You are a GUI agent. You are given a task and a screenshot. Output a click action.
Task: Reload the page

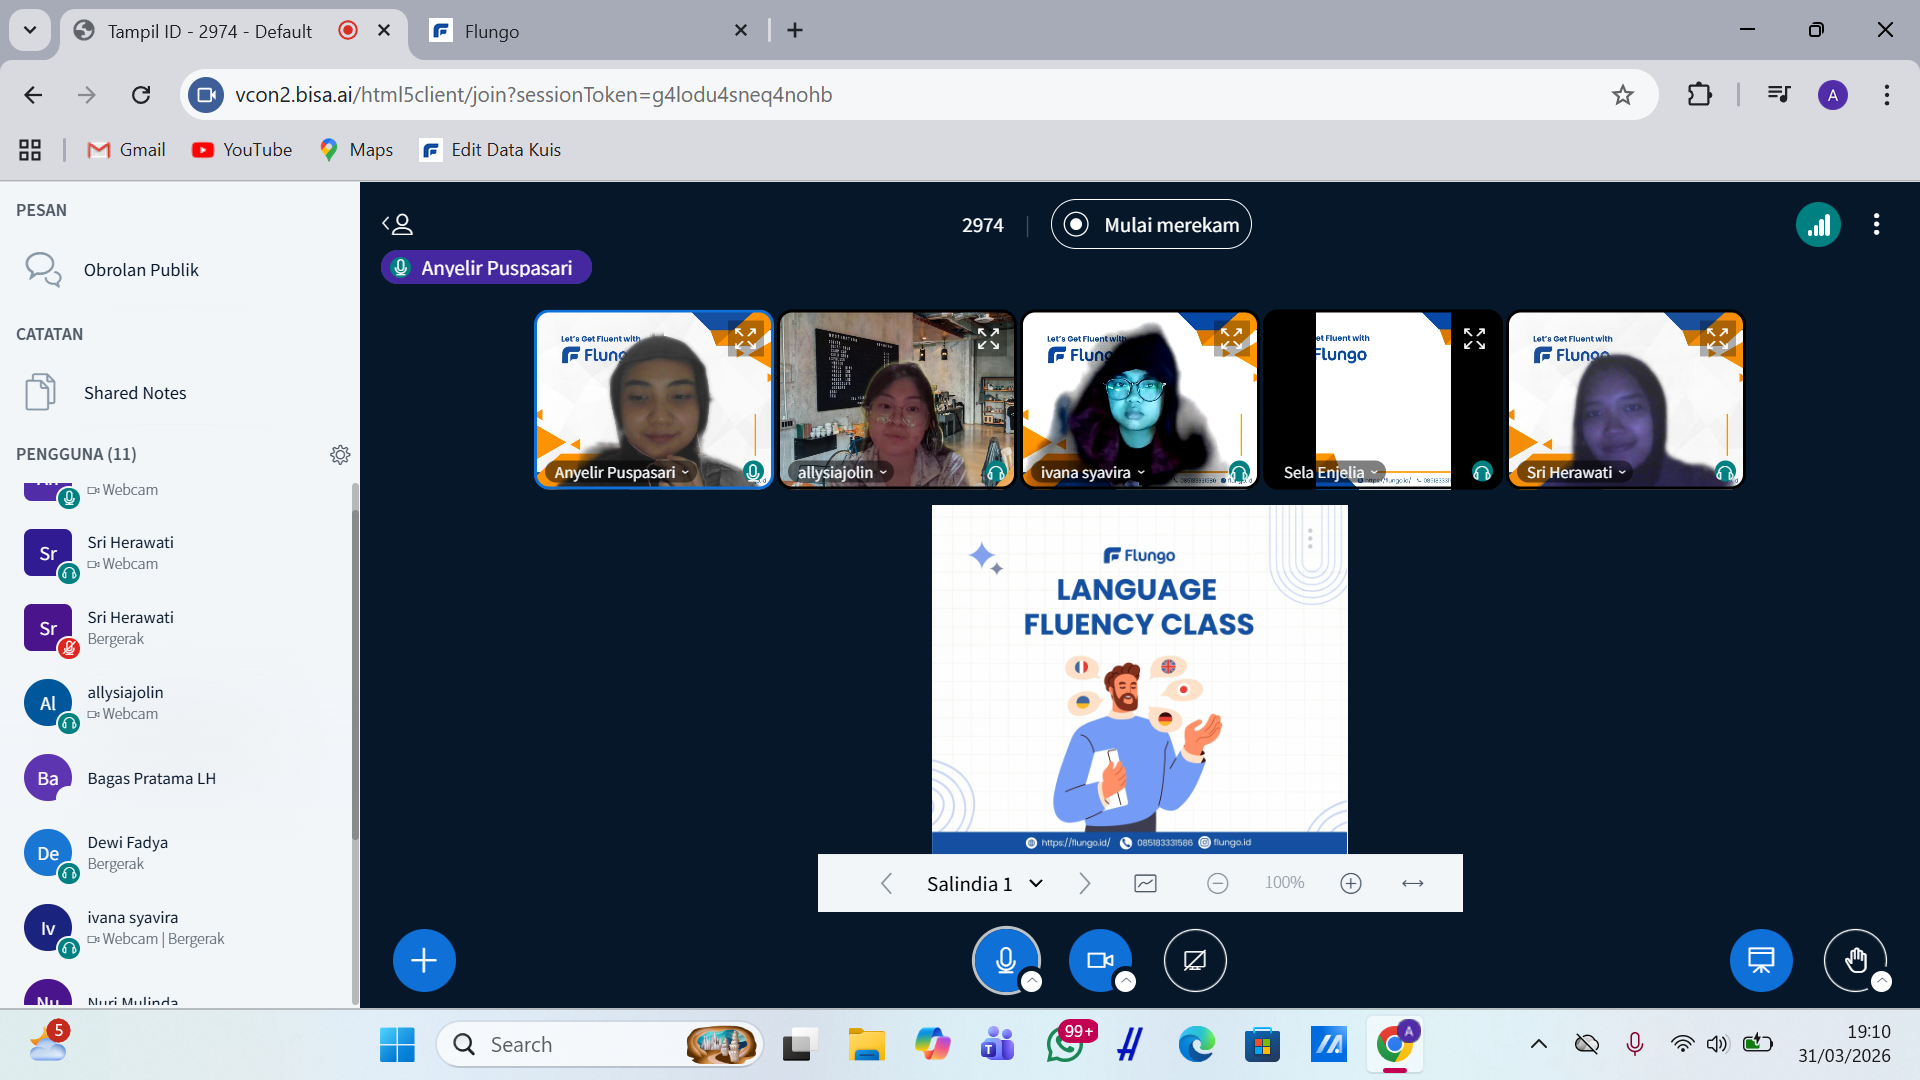141,95
